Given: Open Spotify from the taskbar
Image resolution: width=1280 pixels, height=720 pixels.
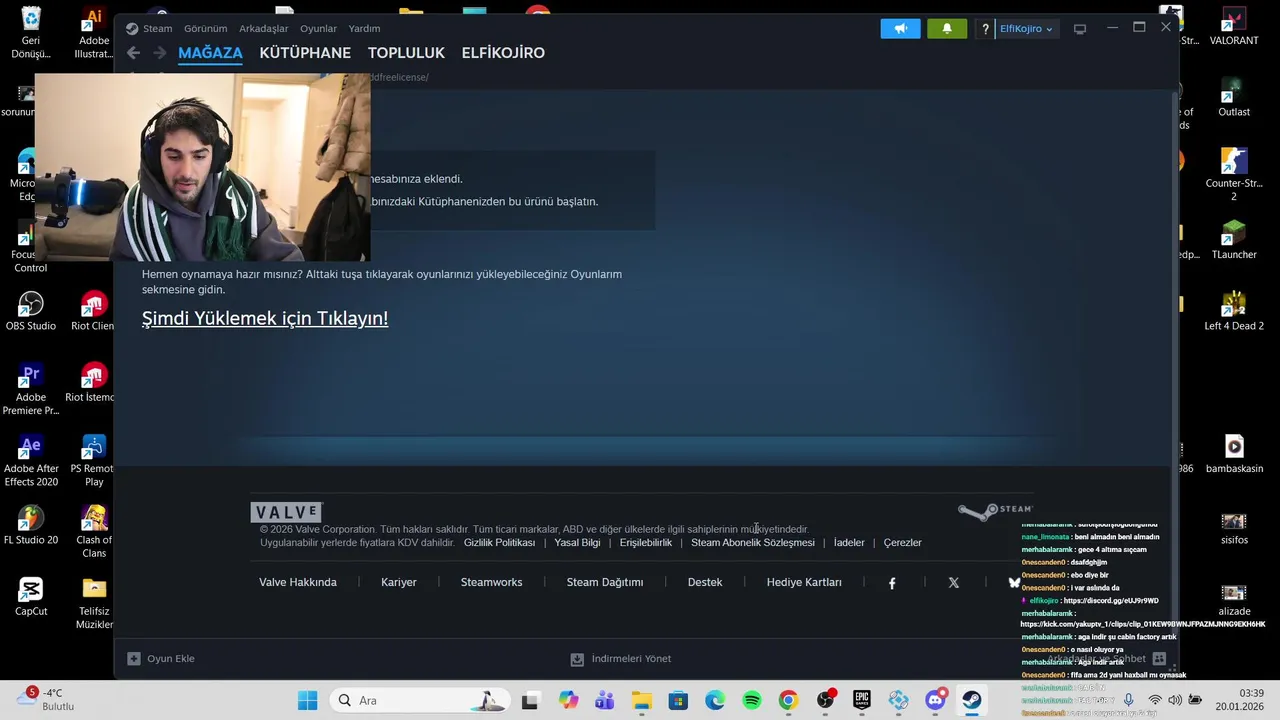Looking at the screenshot, I should click(752, 700).
